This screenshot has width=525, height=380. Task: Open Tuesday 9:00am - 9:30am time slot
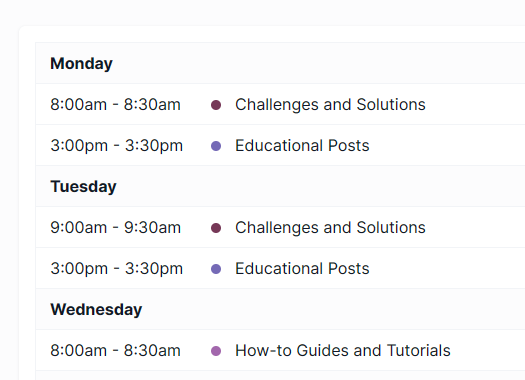(x=116, y=228)
